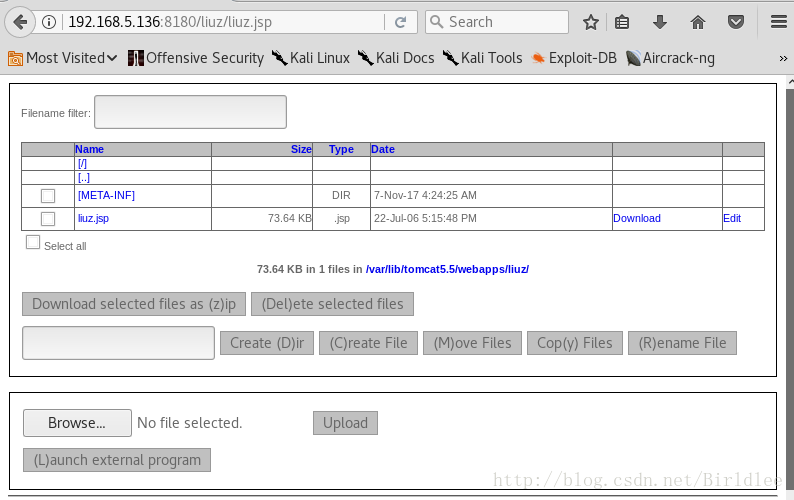
Task: Go to the Home page icon
Action: point(698,22)
